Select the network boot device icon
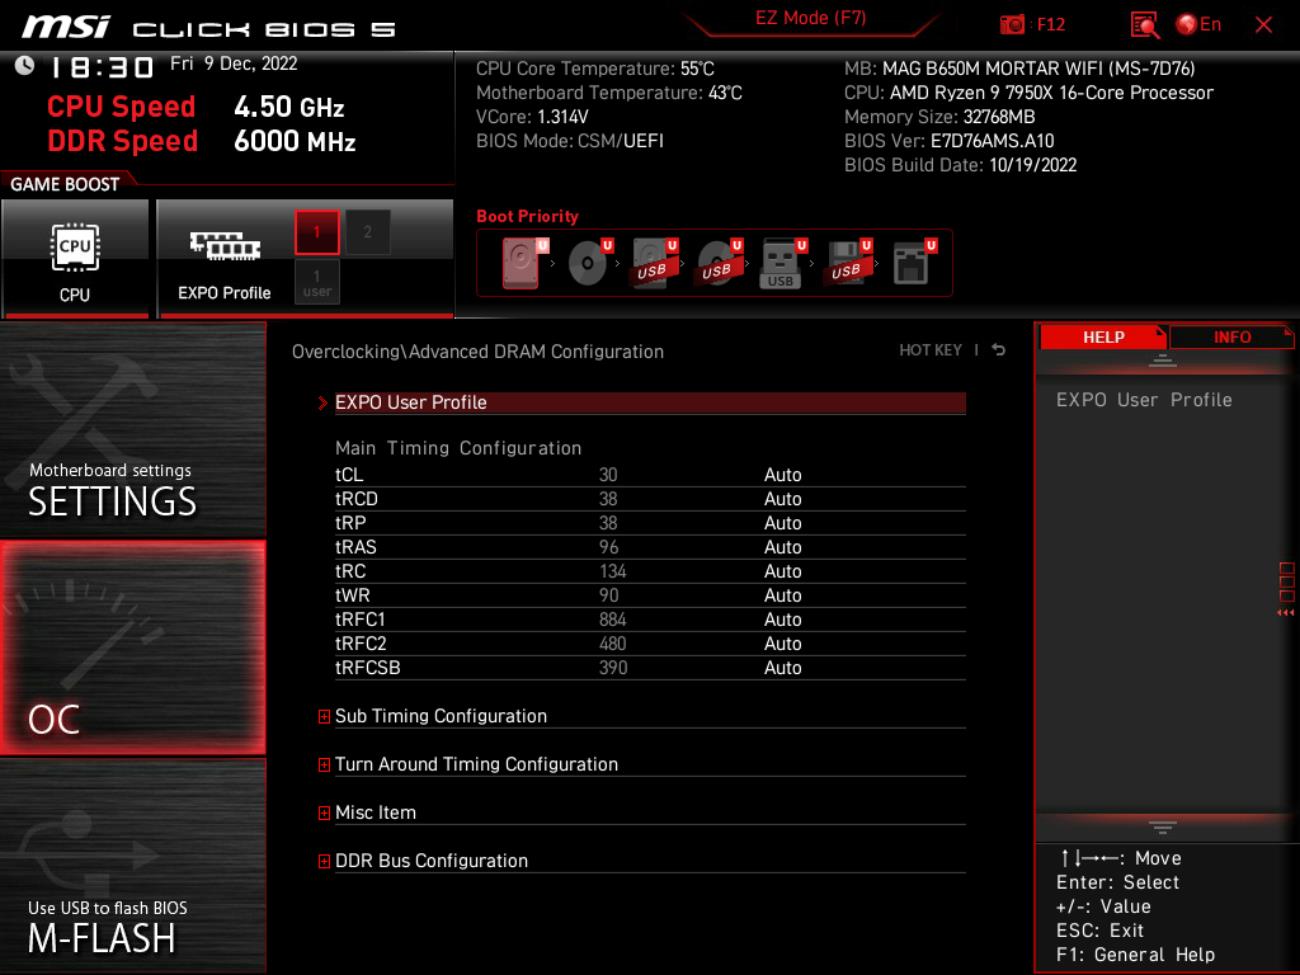This screenshot has height=975, width=1300. (912, 263)
